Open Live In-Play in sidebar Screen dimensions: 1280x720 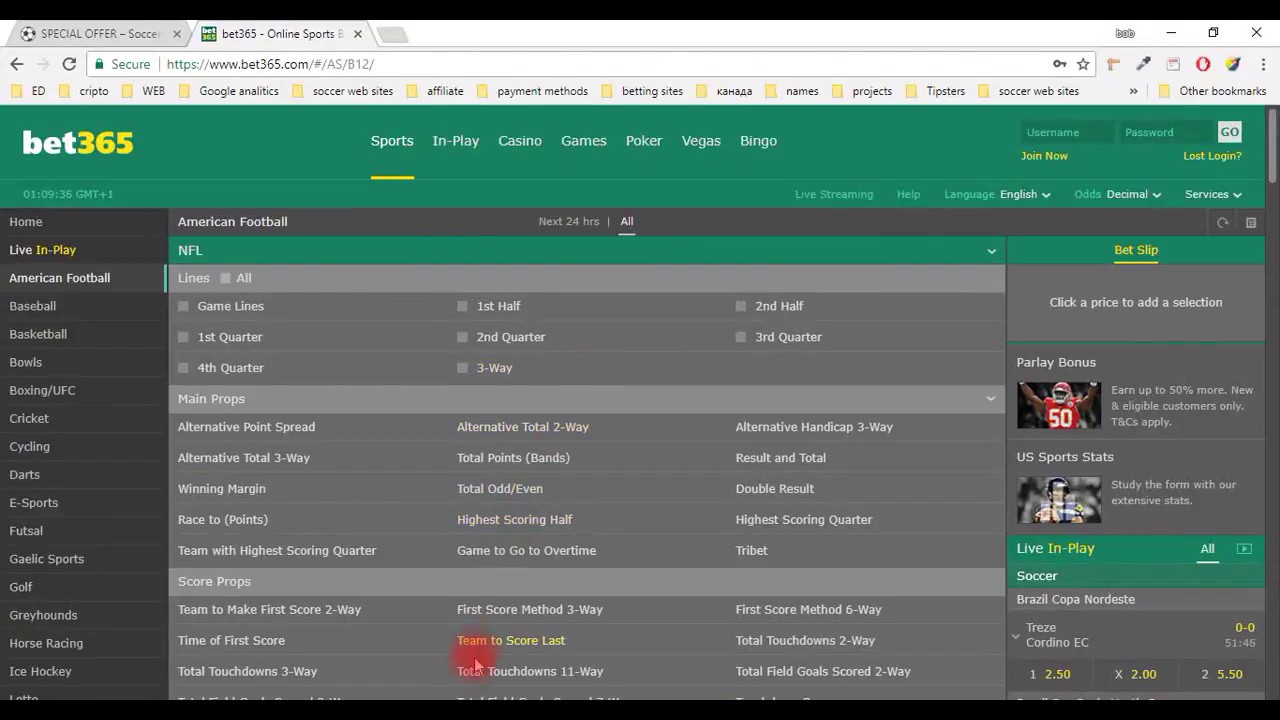pyautogui.click(x=42, y=250)
